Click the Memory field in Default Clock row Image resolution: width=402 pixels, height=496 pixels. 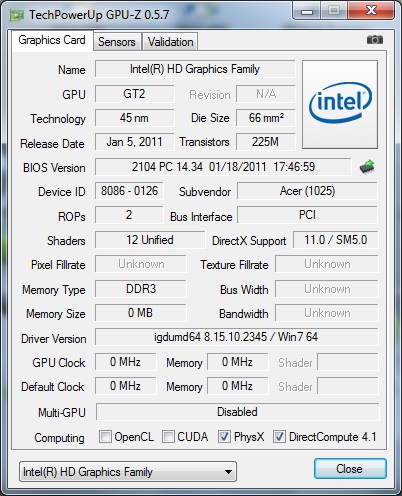(237, 386)
